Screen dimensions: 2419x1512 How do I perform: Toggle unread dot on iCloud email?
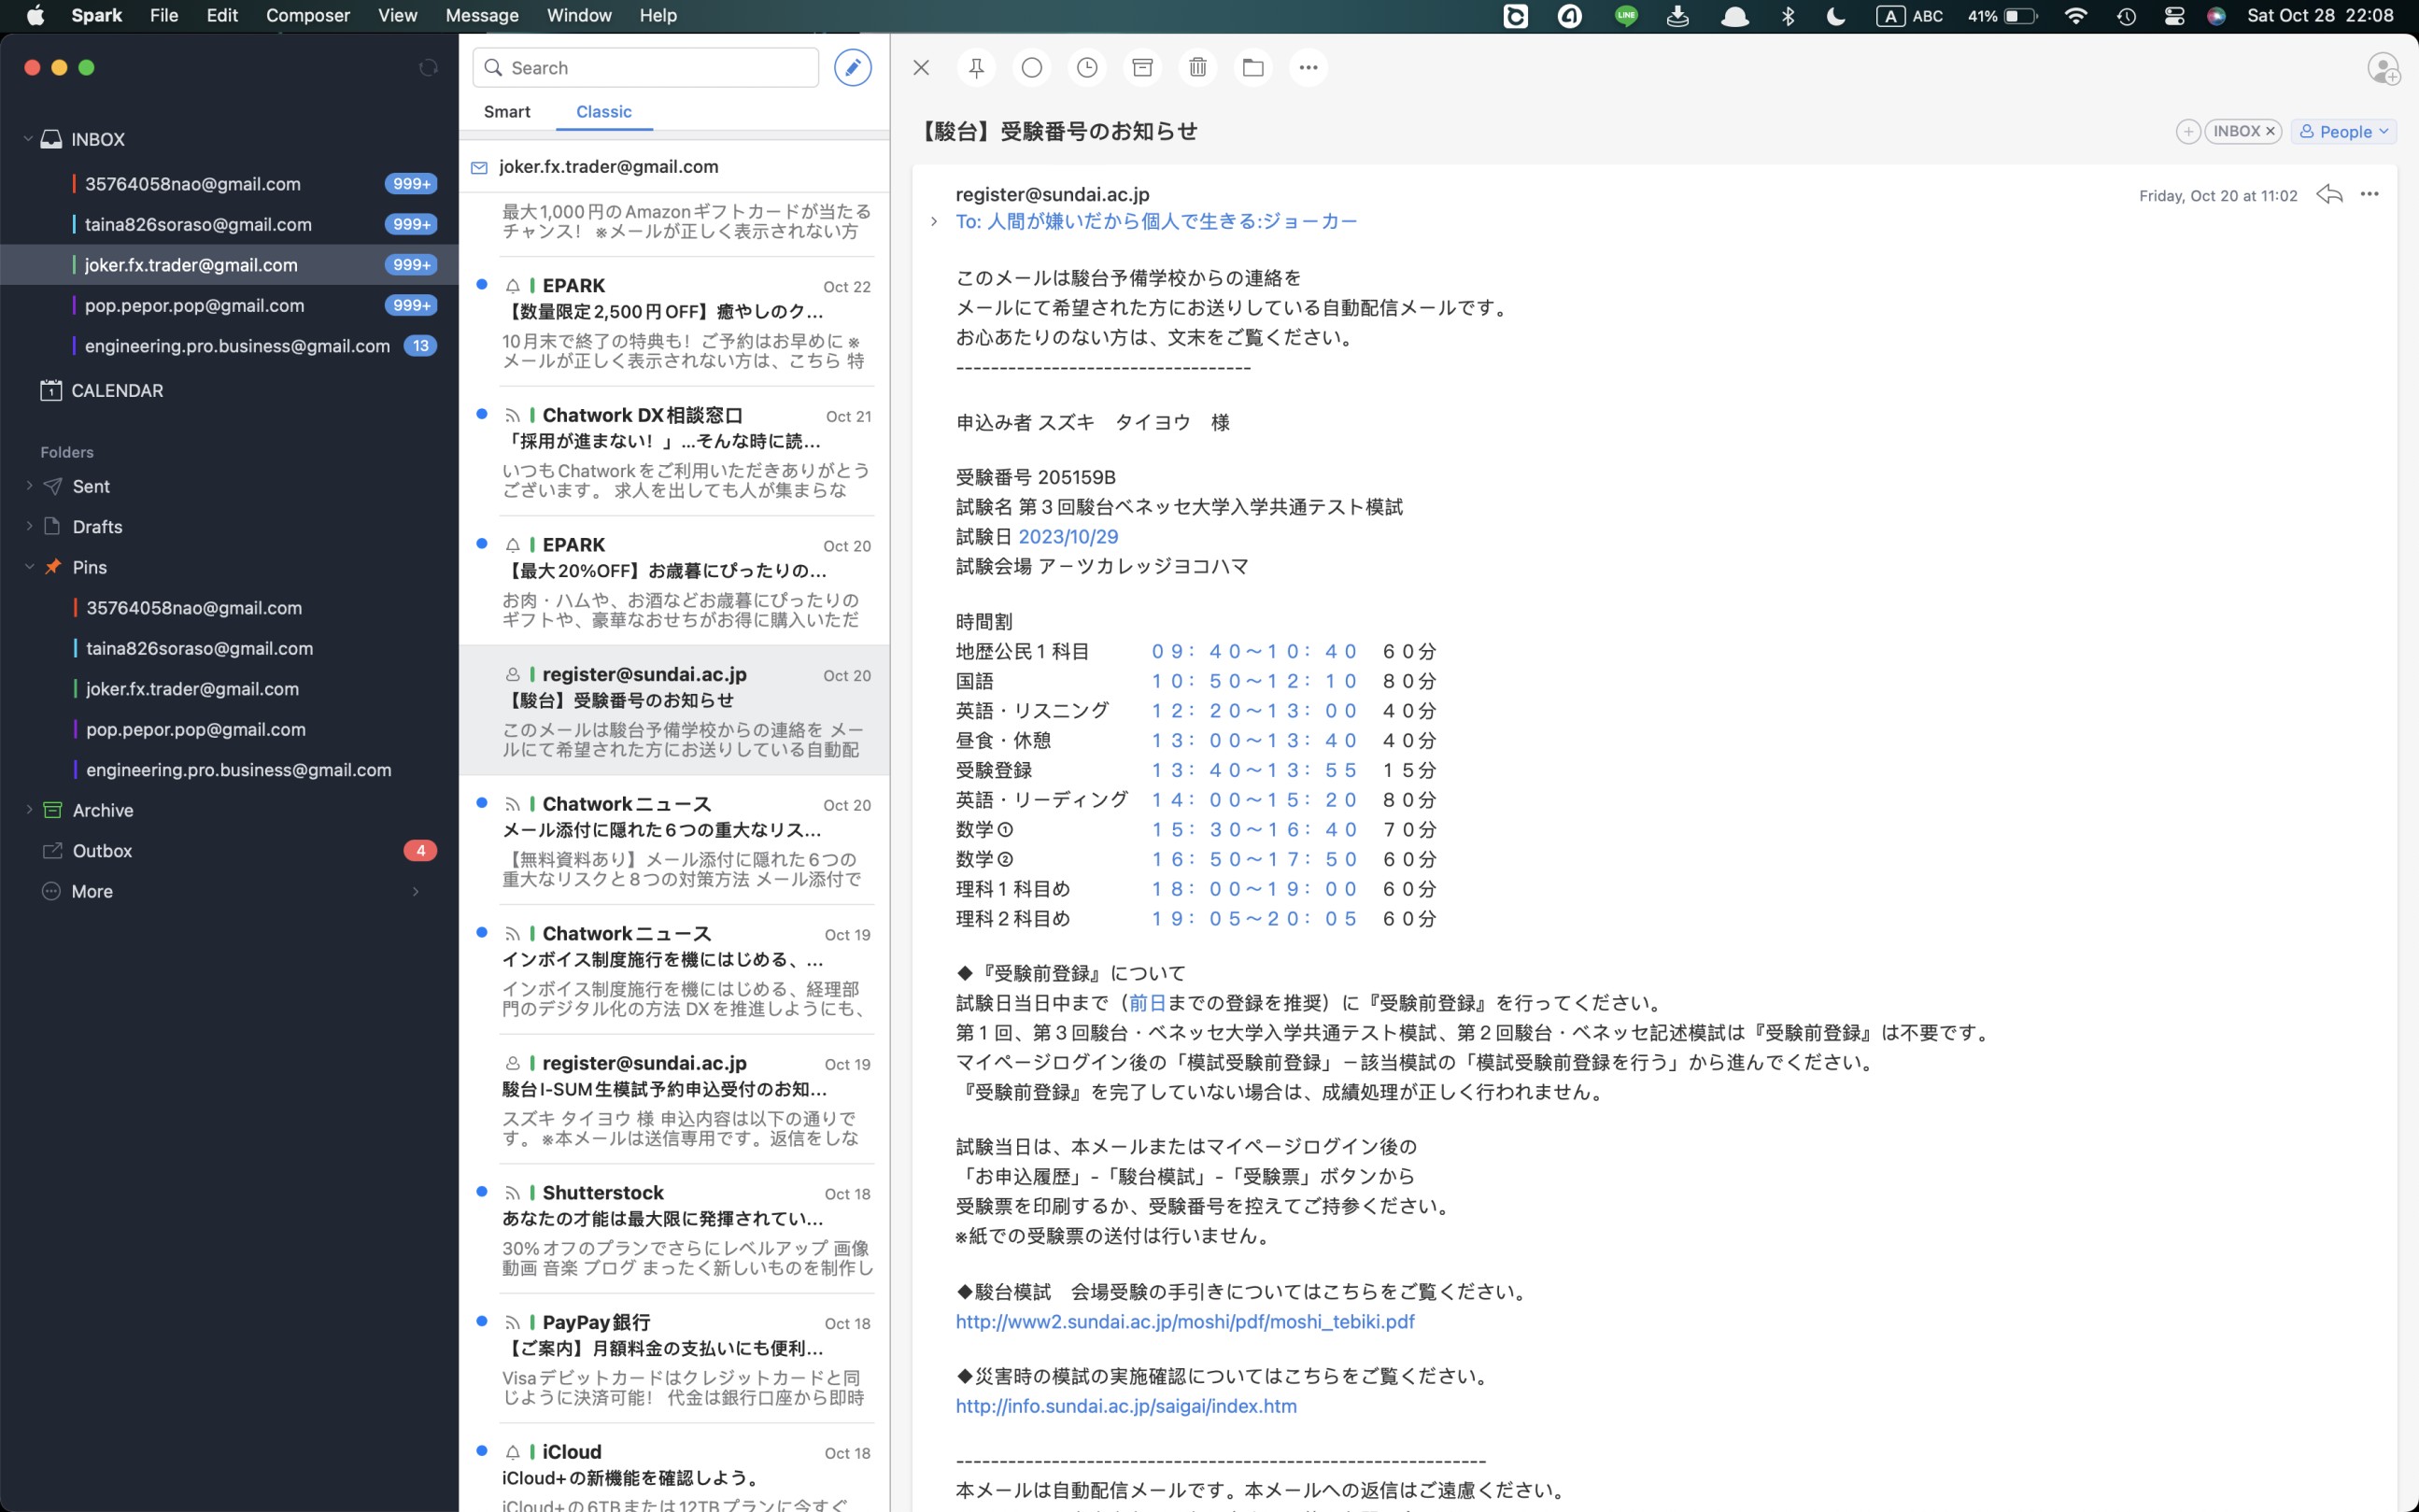(482, 1450)
